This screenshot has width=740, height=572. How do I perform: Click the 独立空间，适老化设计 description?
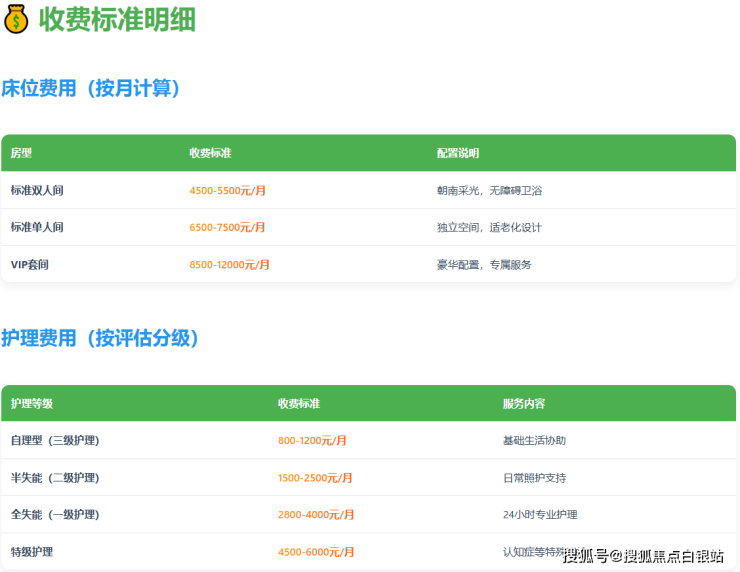pos(489,227)
